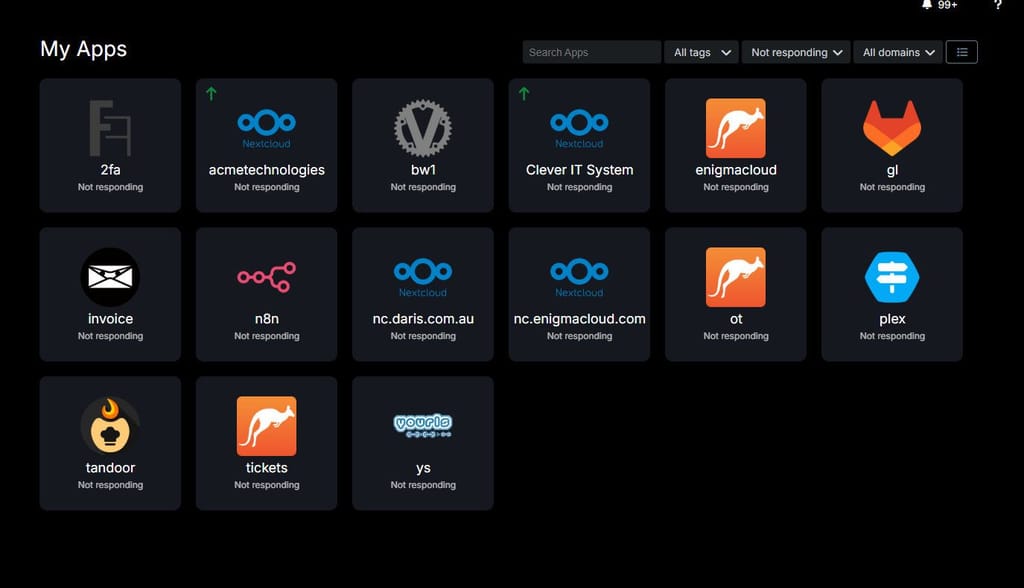Image resolution: width=1024 pixels, height=588 pixels.
Task: Click update arrow on Clever IT System tile
Action: (524, 94)
